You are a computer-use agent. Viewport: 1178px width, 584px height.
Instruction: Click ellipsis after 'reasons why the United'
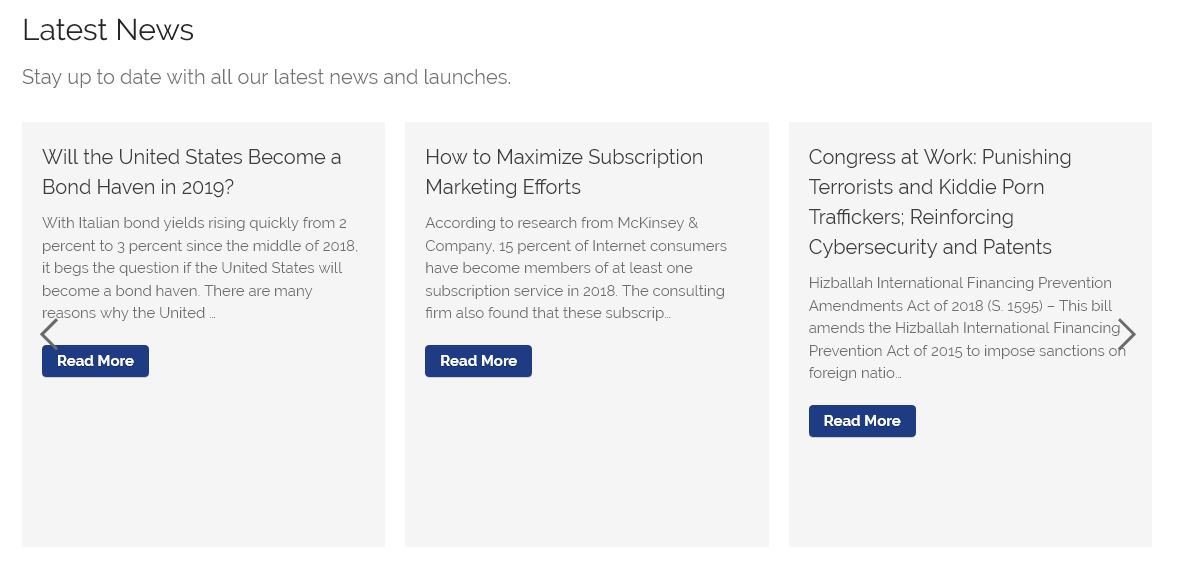[x=213, y=314]
